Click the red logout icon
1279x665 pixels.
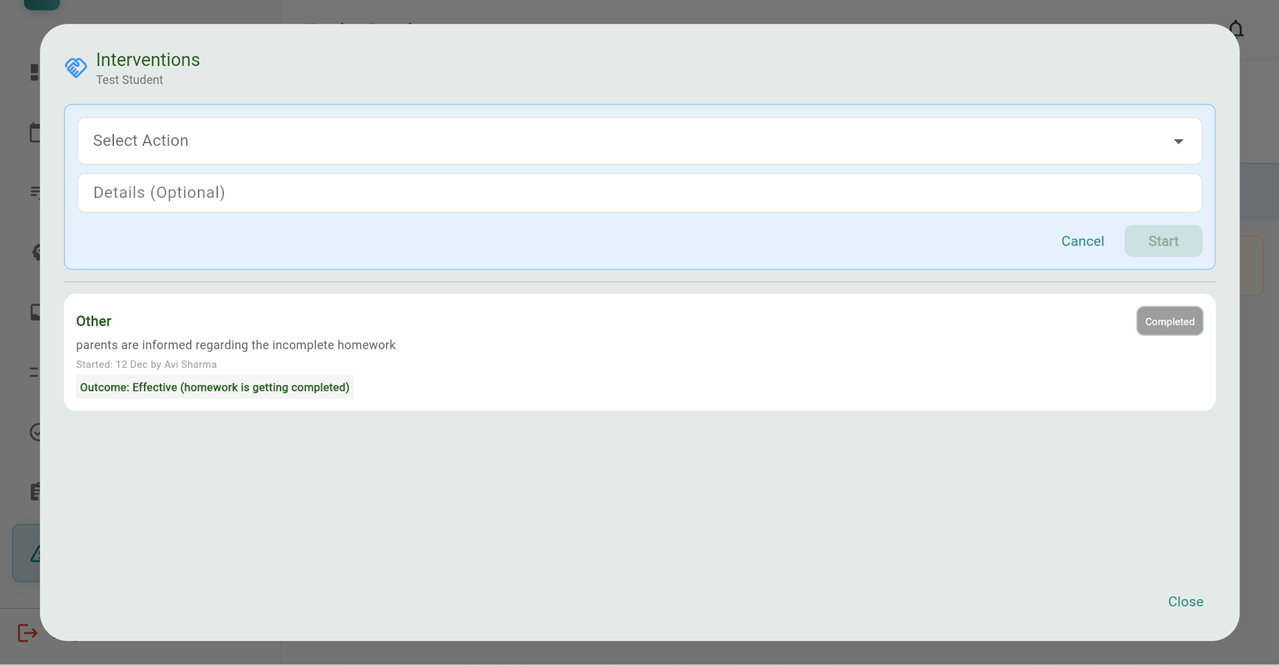pos(27,633)
